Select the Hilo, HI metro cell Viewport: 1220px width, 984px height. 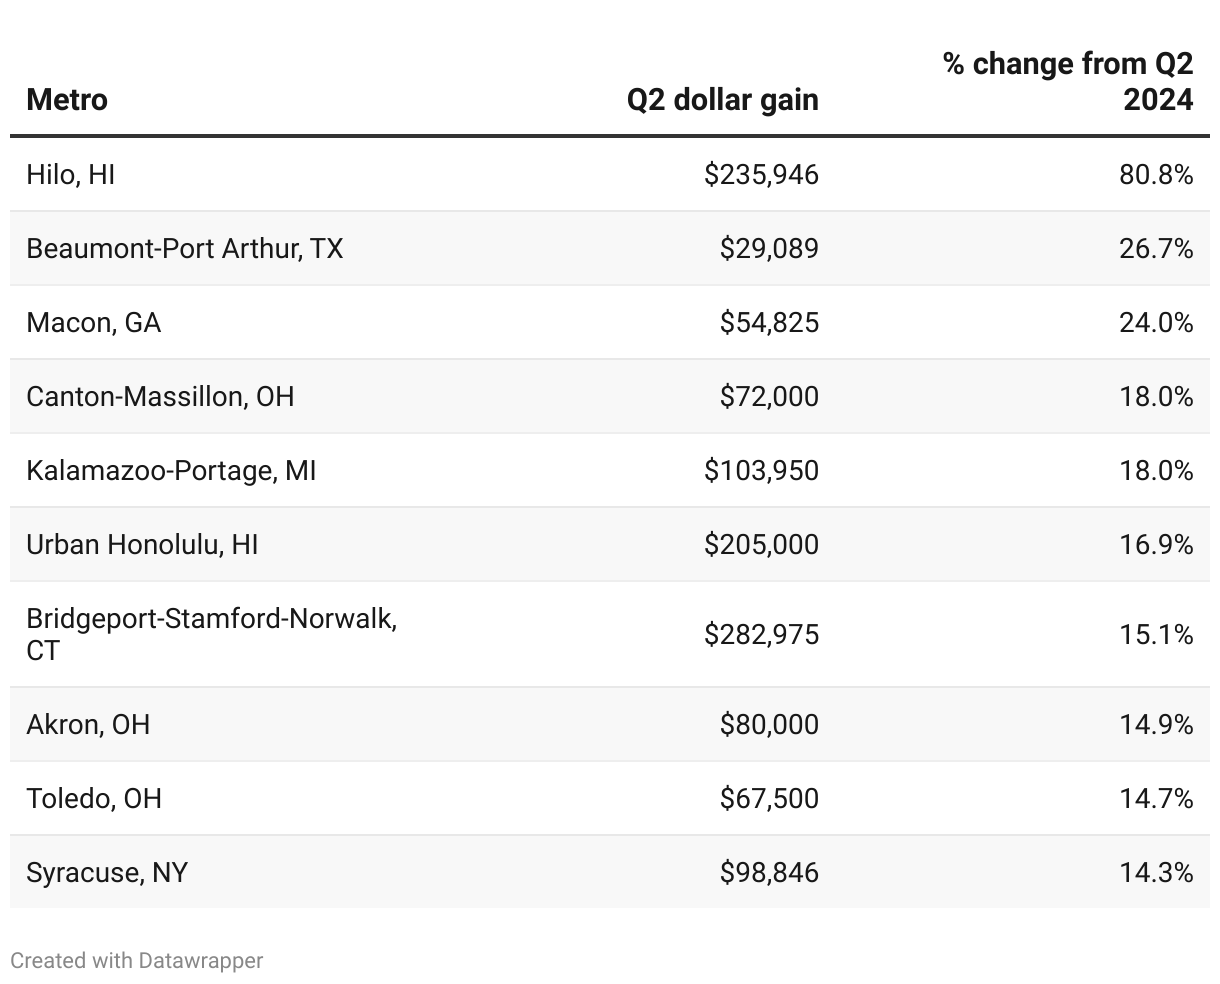coord(71,175)
